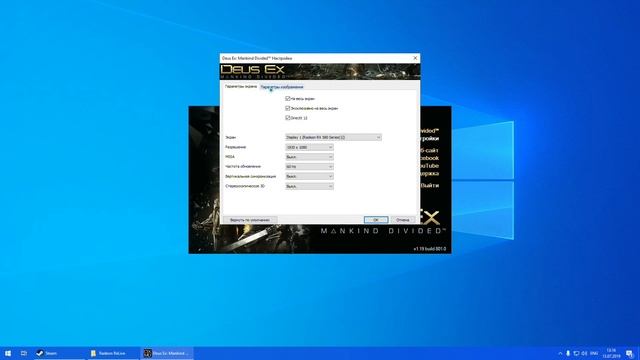Open the Стереоскопическое 3D dropdown
Screen dimensions: 640x360
click(309, 186)
